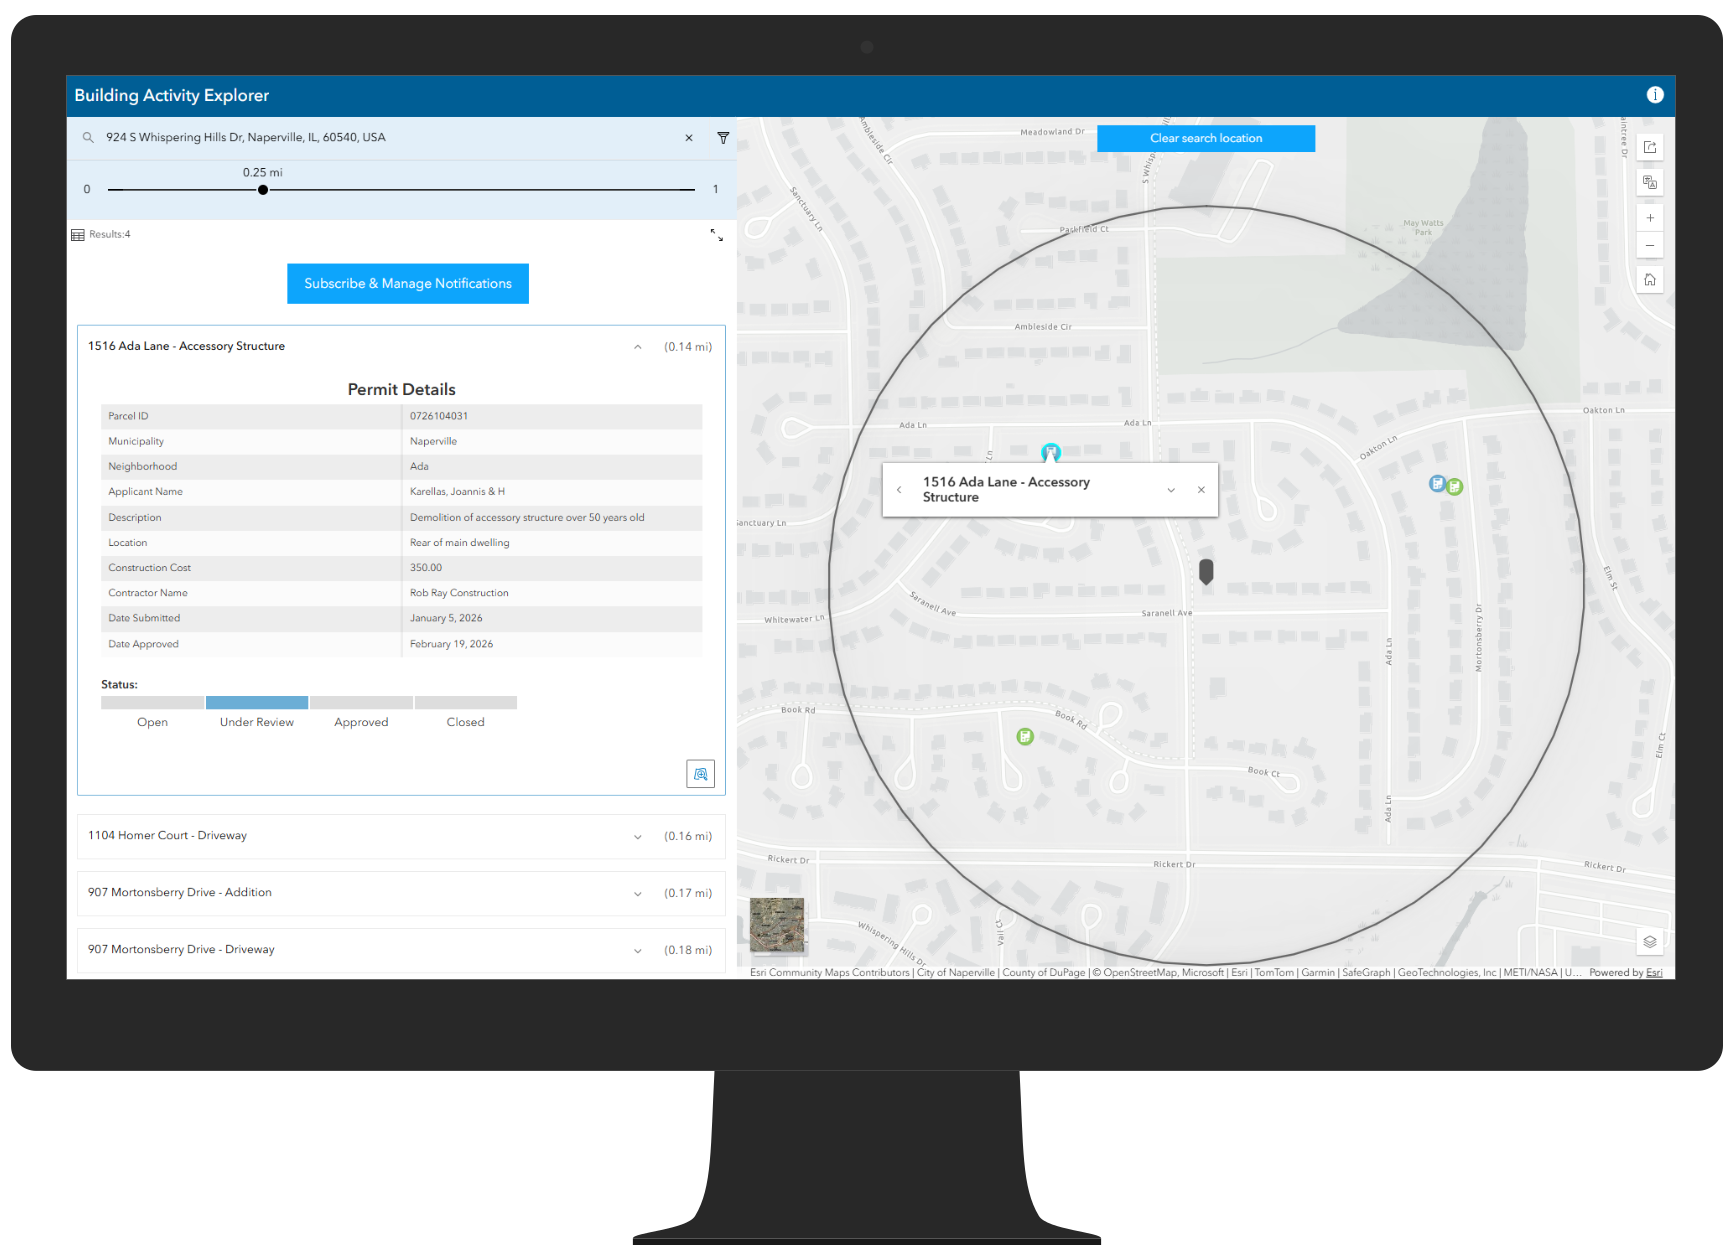Click Clear search location
The image size is (1735, 1256).
pyautogui.click(x=1206, y=138)
